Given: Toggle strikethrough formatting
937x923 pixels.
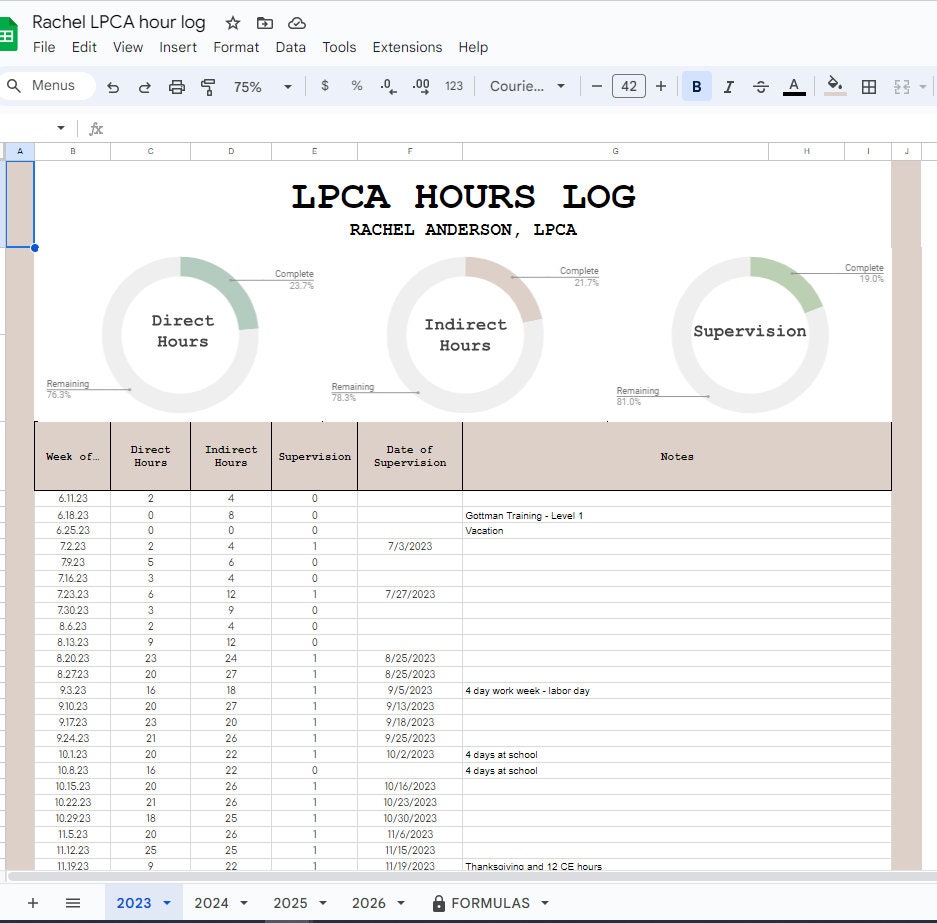Looking at the screenshot, I should [x=760, y=86].
